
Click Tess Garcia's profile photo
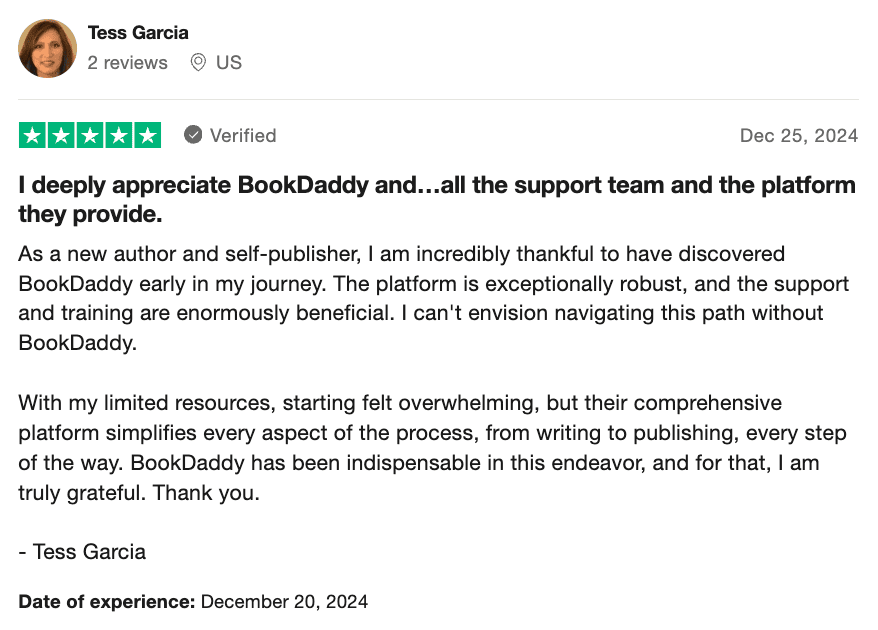click(47, 48)
